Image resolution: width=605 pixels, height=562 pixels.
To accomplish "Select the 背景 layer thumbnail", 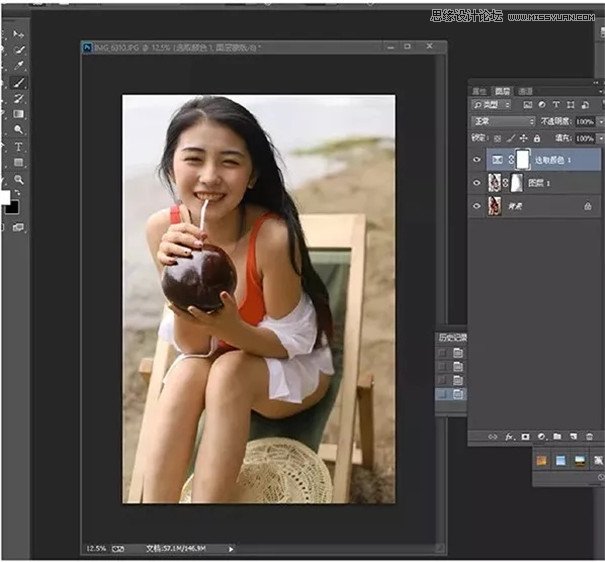I will click(x=495, y=206).
